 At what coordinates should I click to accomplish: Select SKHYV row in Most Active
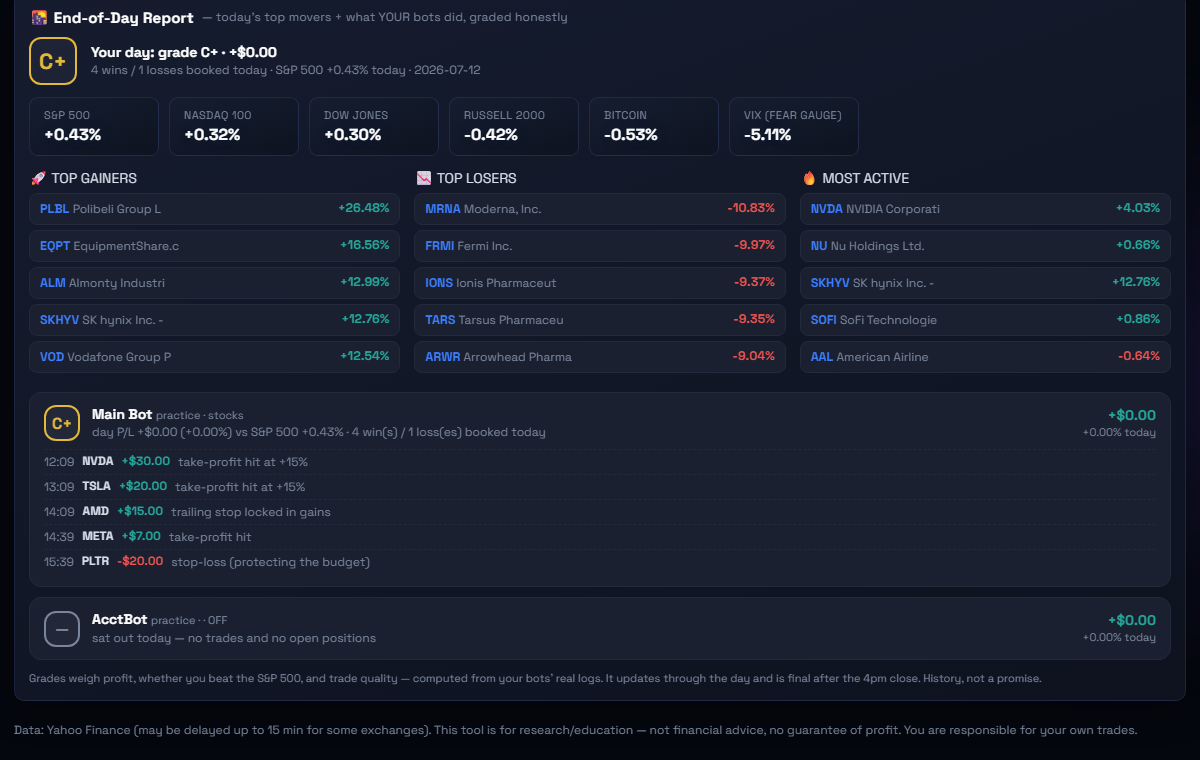985,283
